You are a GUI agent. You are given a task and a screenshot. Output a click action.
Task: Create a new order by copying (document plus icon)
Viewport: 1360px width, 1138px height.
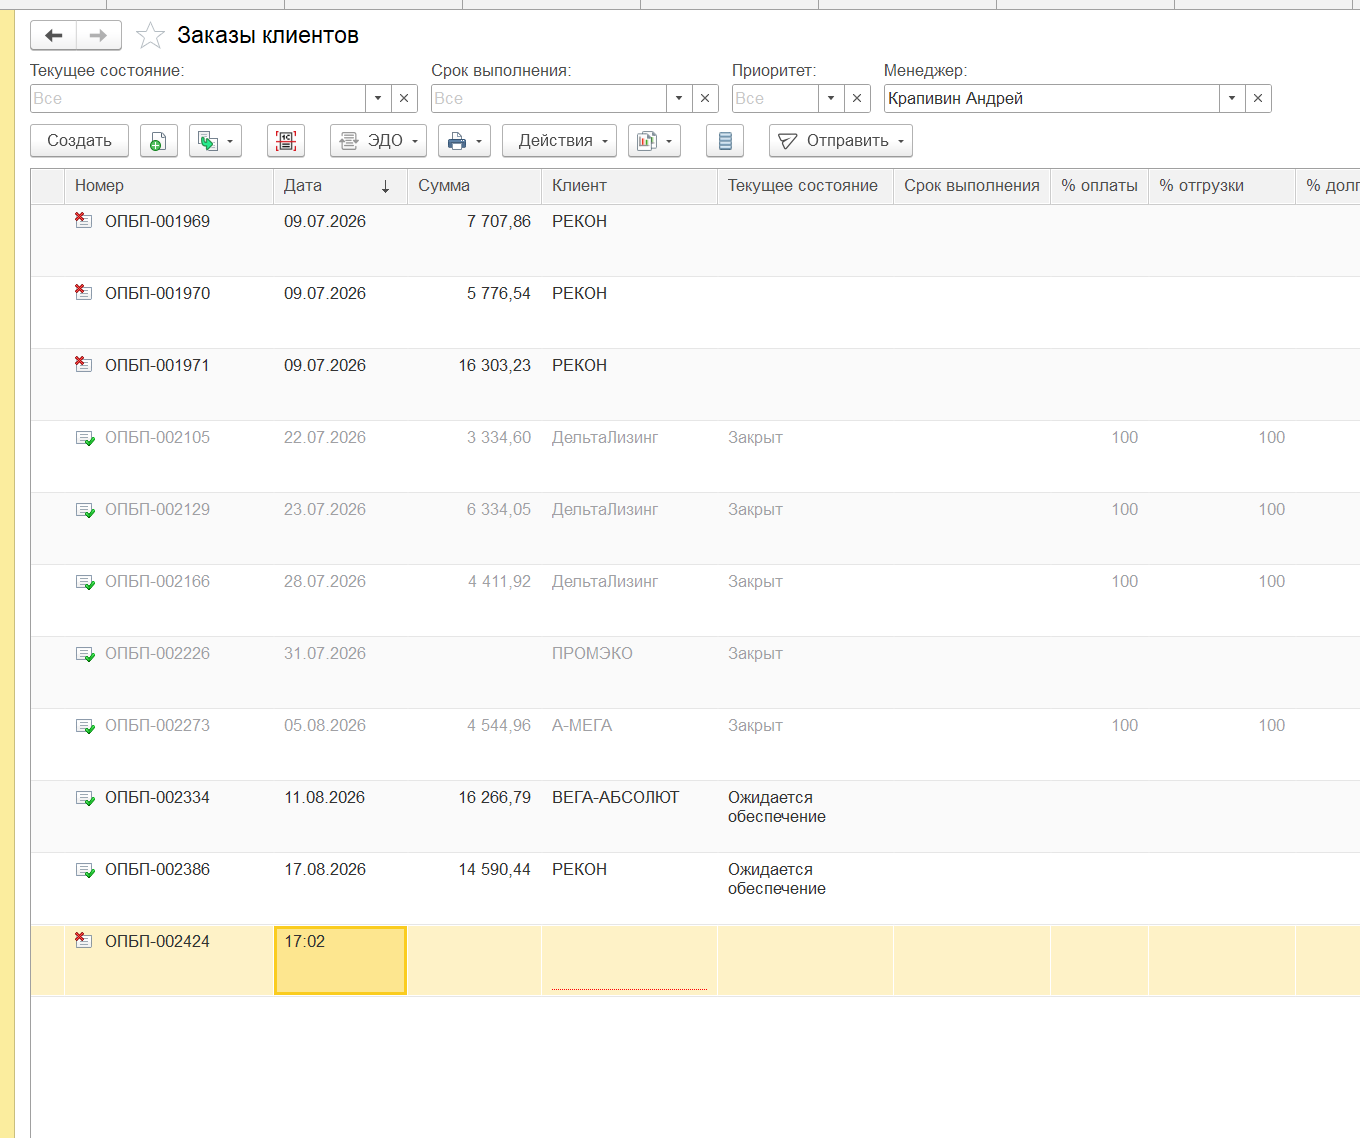pyautogui.click(x=158, y=141)
